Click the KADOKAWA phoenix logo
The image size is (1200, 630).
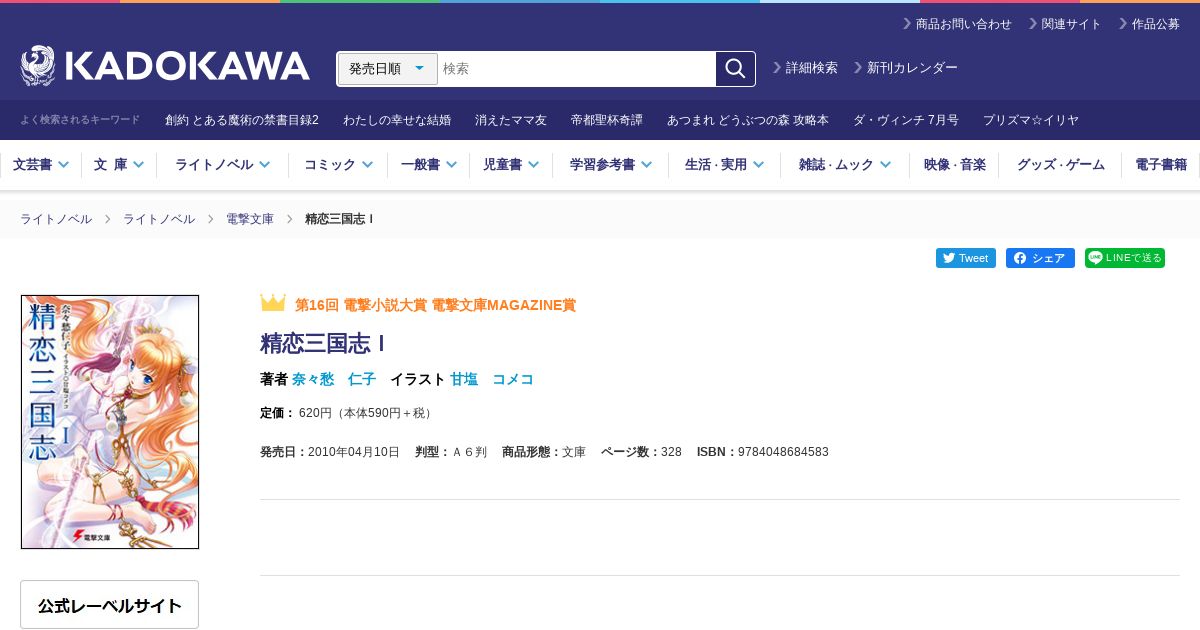165,66
